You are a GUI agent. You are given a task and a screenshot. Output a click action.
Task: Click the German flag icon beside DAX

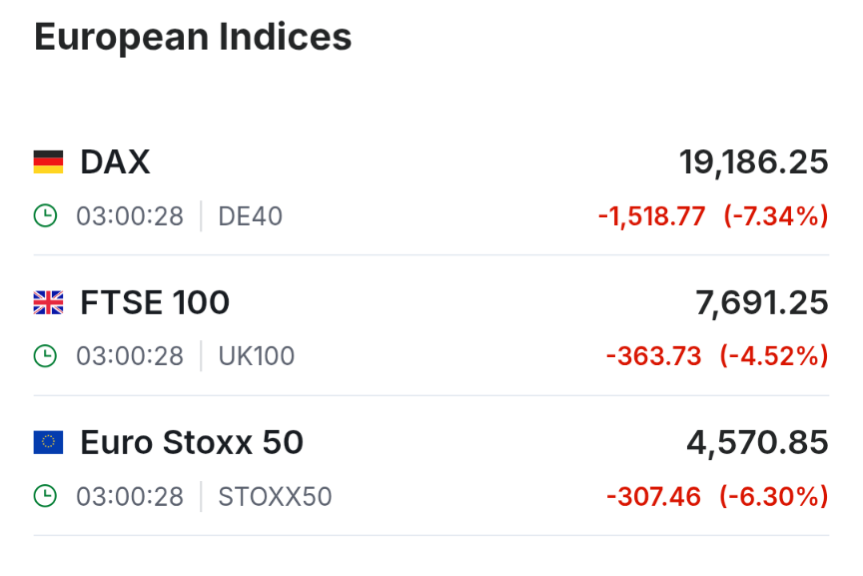click(48, 162)
